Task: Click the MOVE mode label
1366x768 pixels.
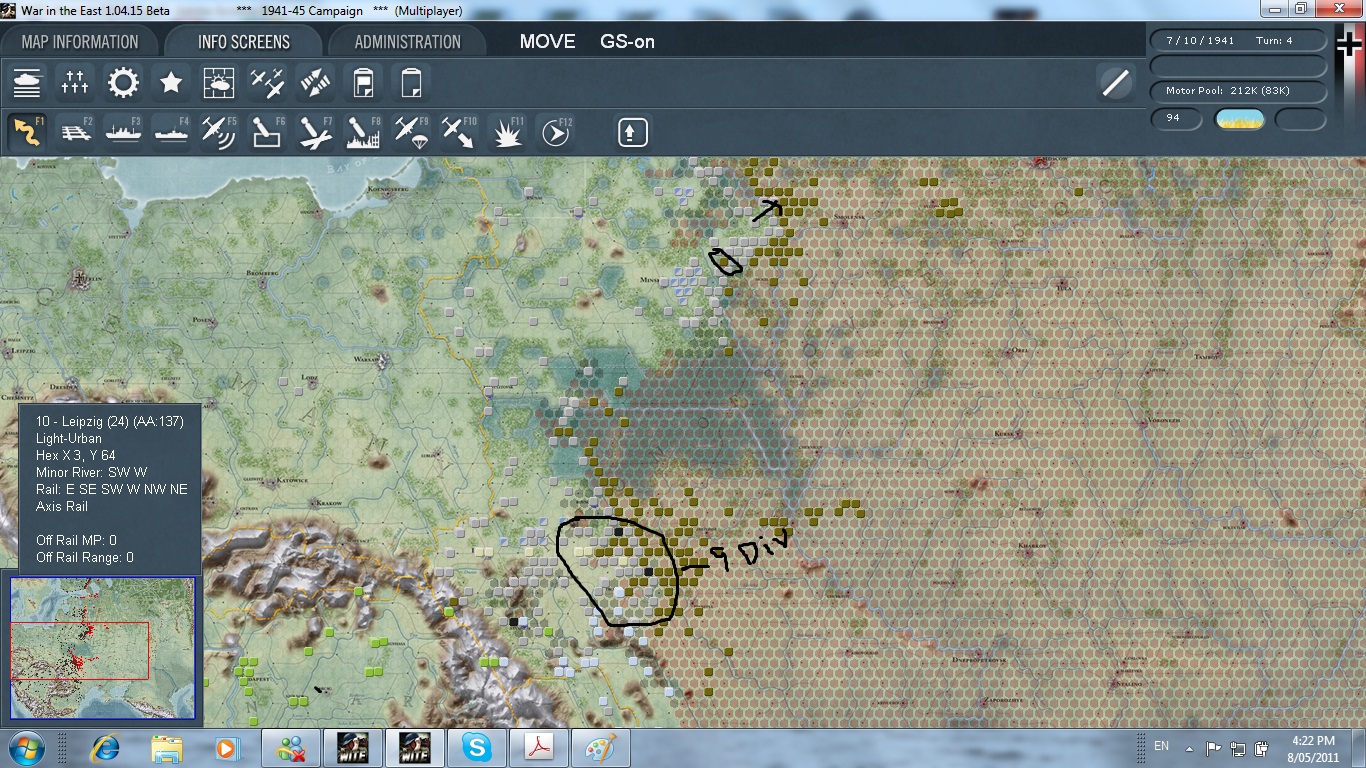Action: [548, 42]
